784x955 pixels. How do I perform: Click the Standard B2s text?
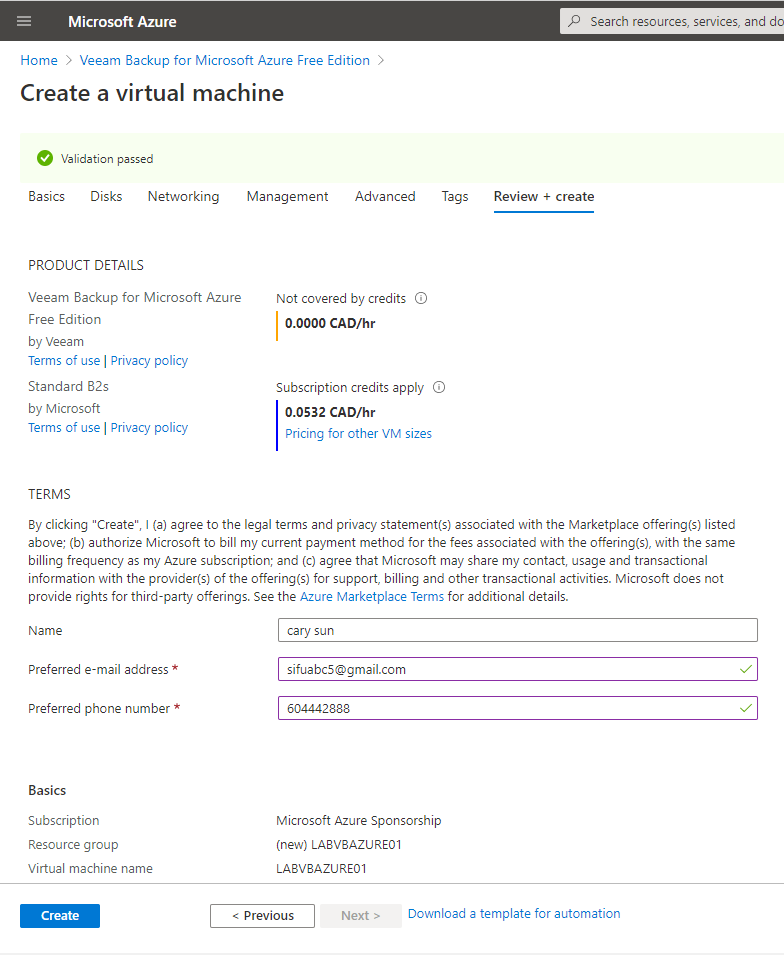point(68,386)
